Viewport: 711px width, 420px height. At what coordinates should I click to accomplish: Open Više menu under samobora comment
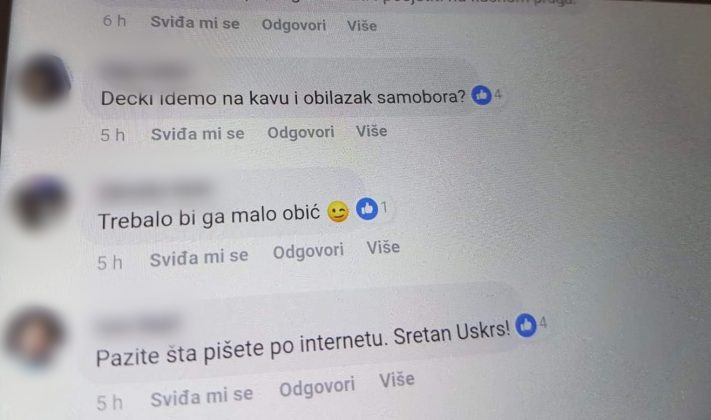coord(371,131)
